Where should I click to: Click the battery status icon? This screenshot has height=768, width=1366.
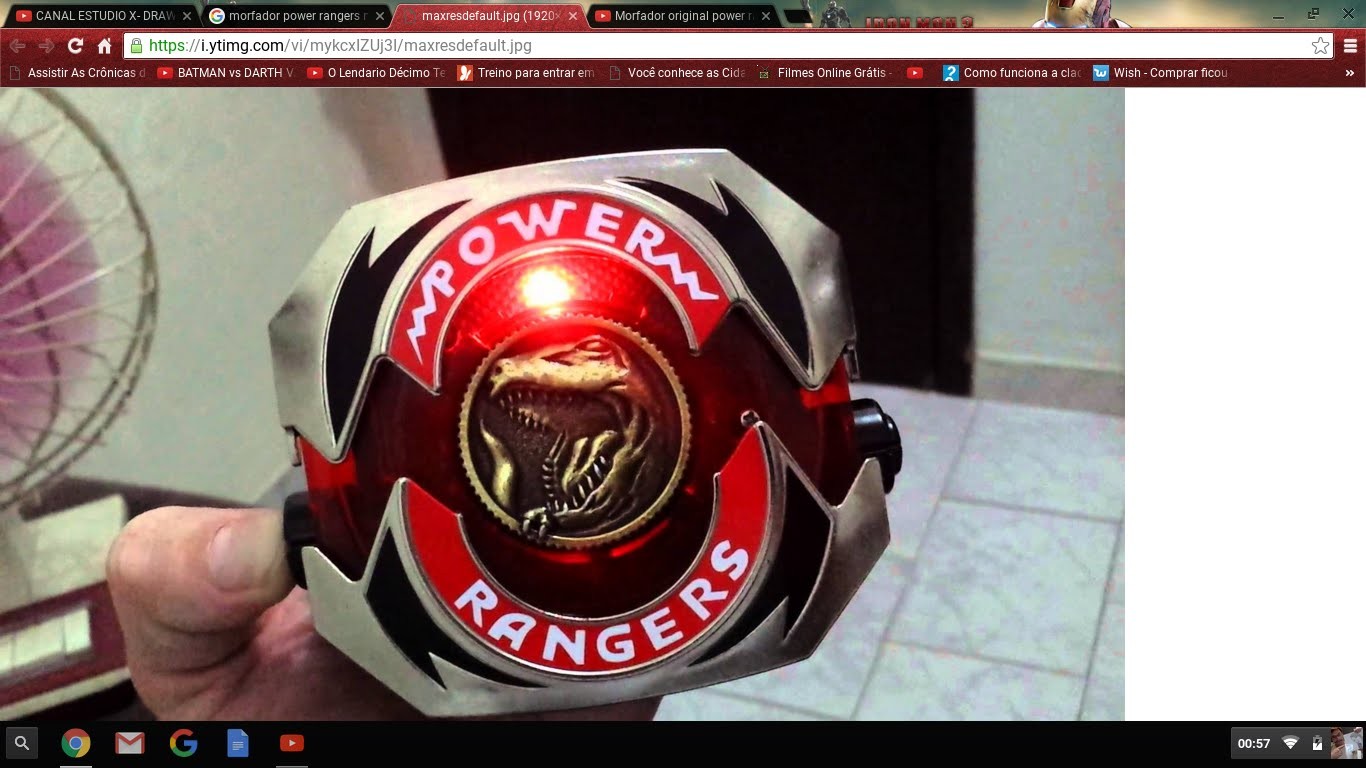(1317, 743)
